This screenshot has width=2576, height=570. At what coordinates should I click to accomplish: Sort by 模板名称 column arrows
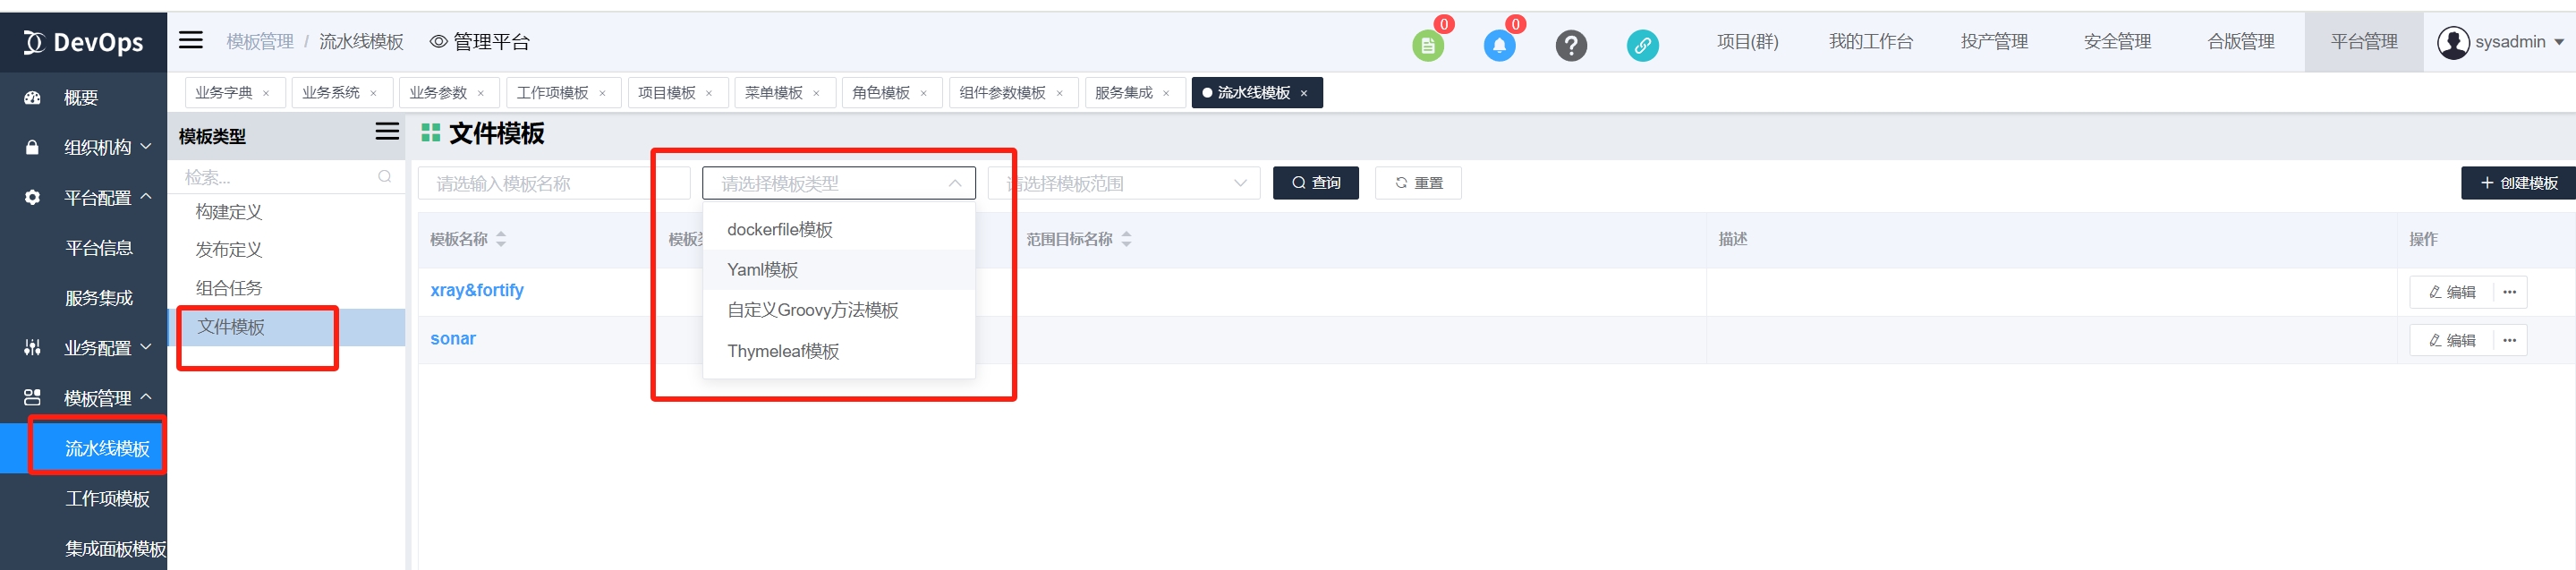[x=501, y=239]
